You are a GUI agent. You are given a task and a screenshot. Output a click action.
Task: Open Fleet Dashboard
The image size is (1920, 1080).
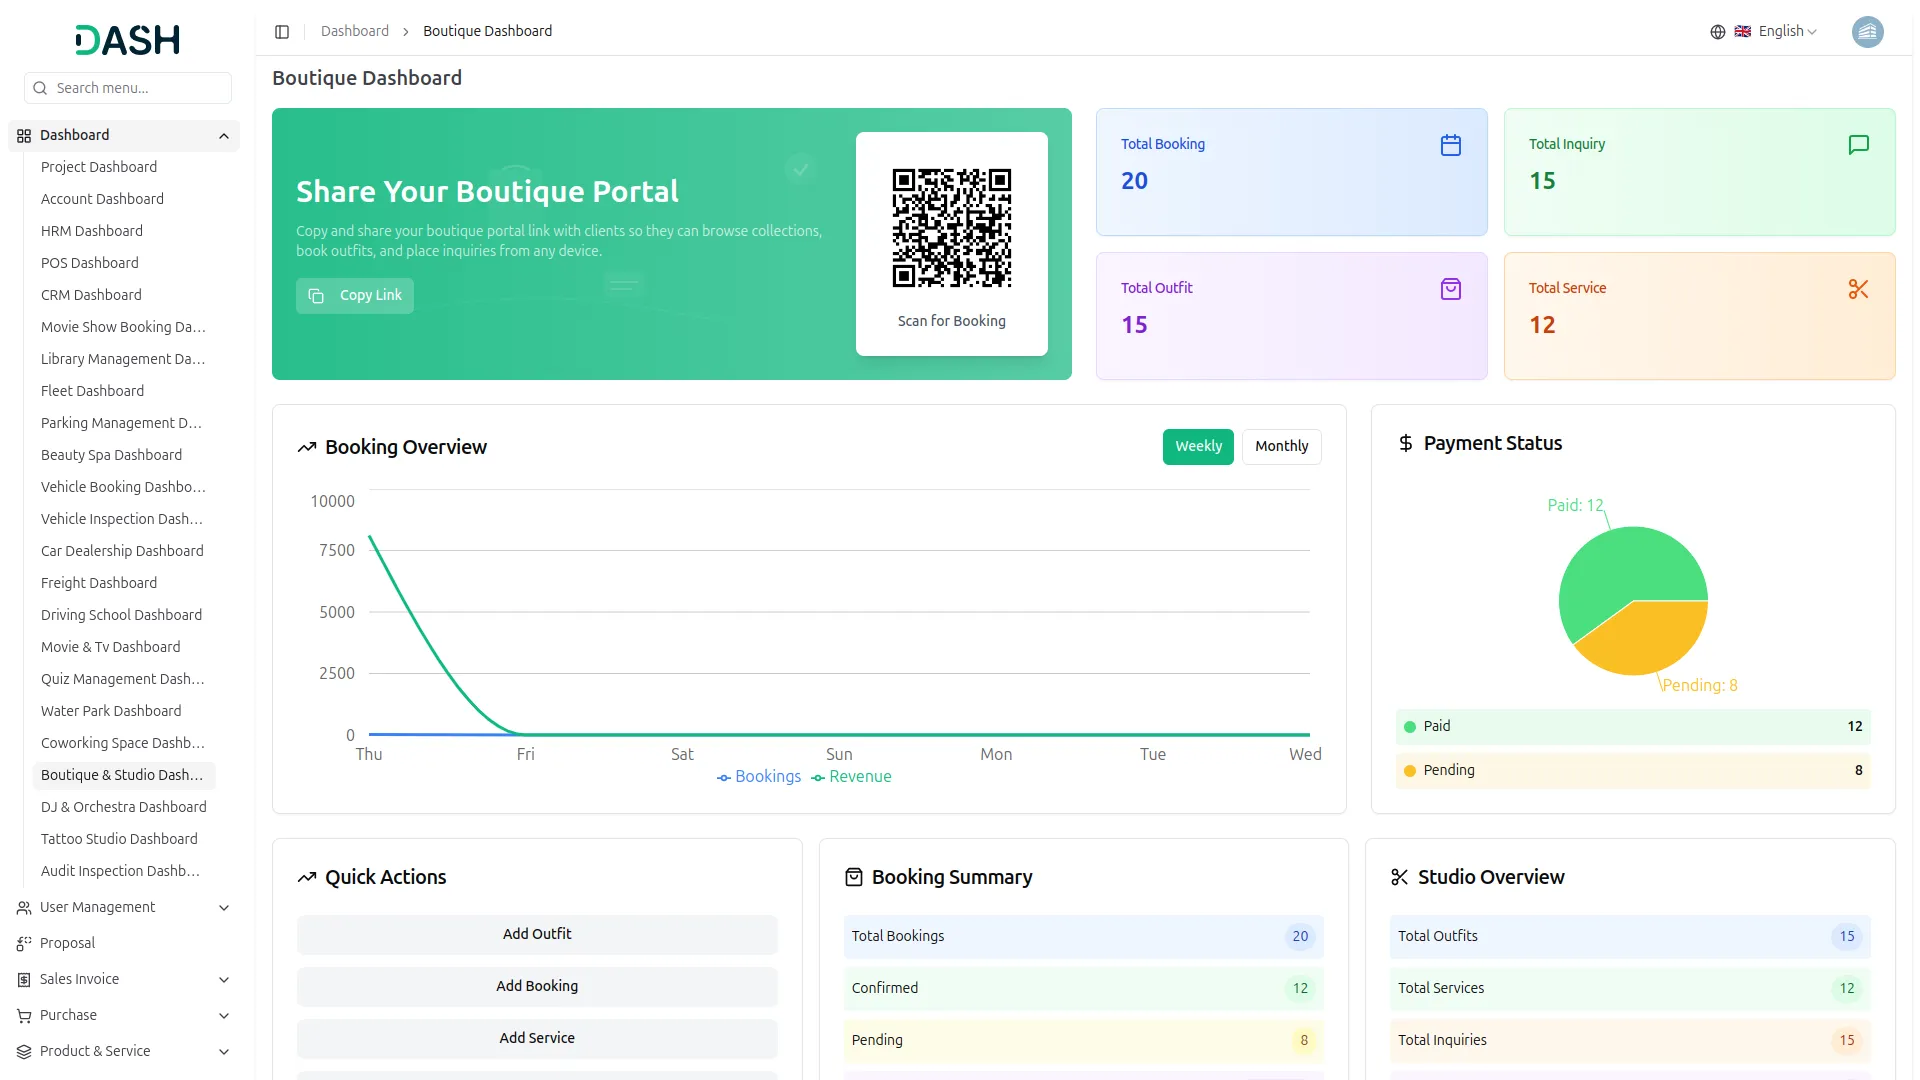(x=92, y=391)
